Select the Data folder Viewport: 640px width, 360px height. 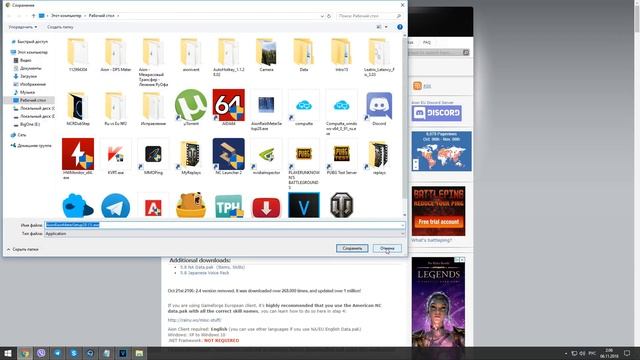click(x=304, y=52)
